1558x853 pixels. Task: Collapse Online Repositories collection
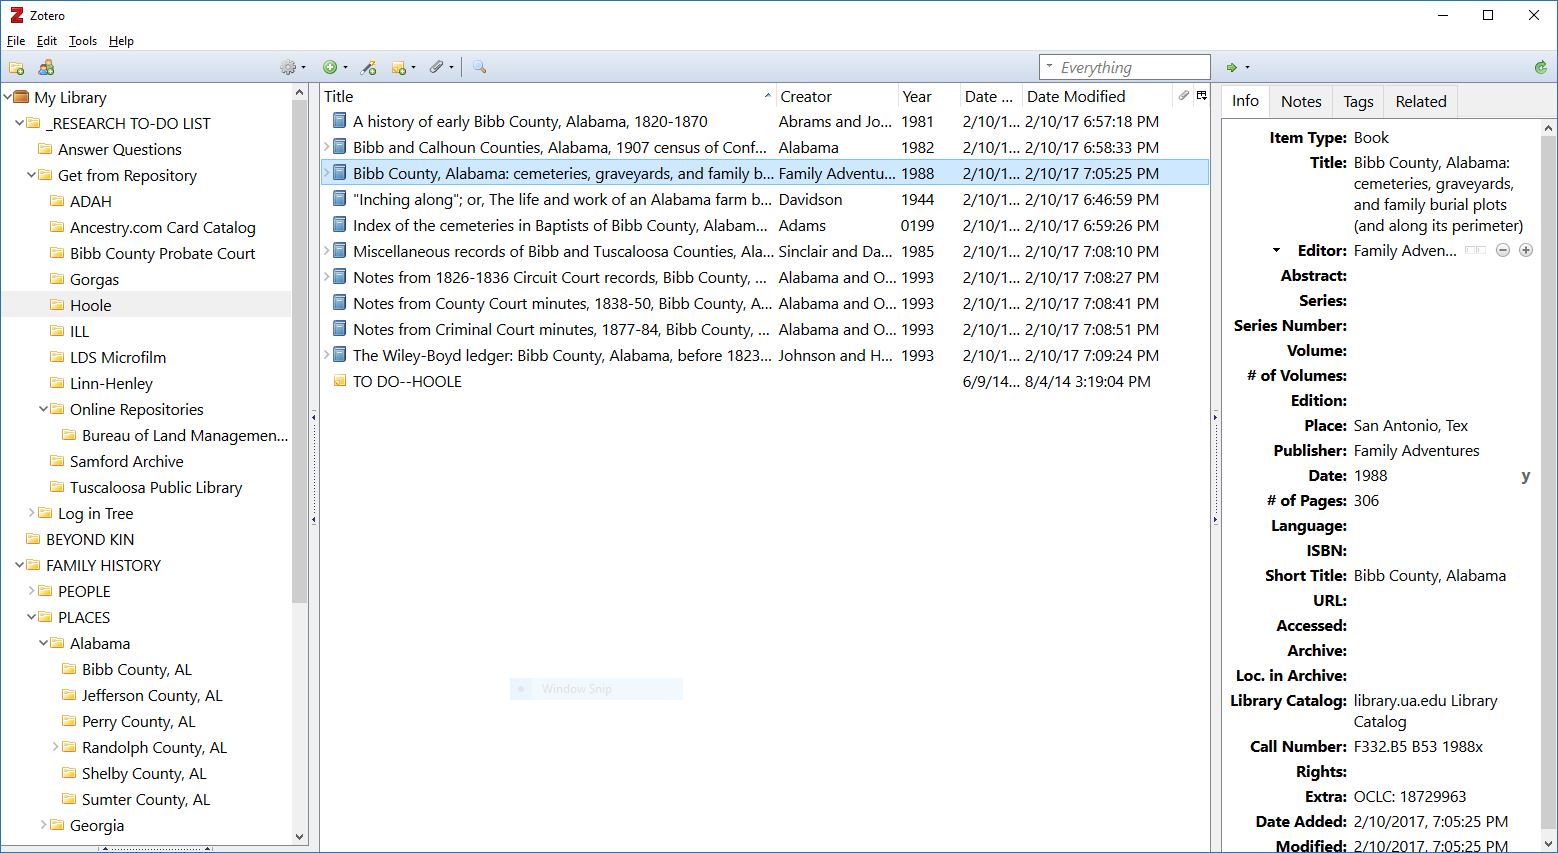coord(44,409)
